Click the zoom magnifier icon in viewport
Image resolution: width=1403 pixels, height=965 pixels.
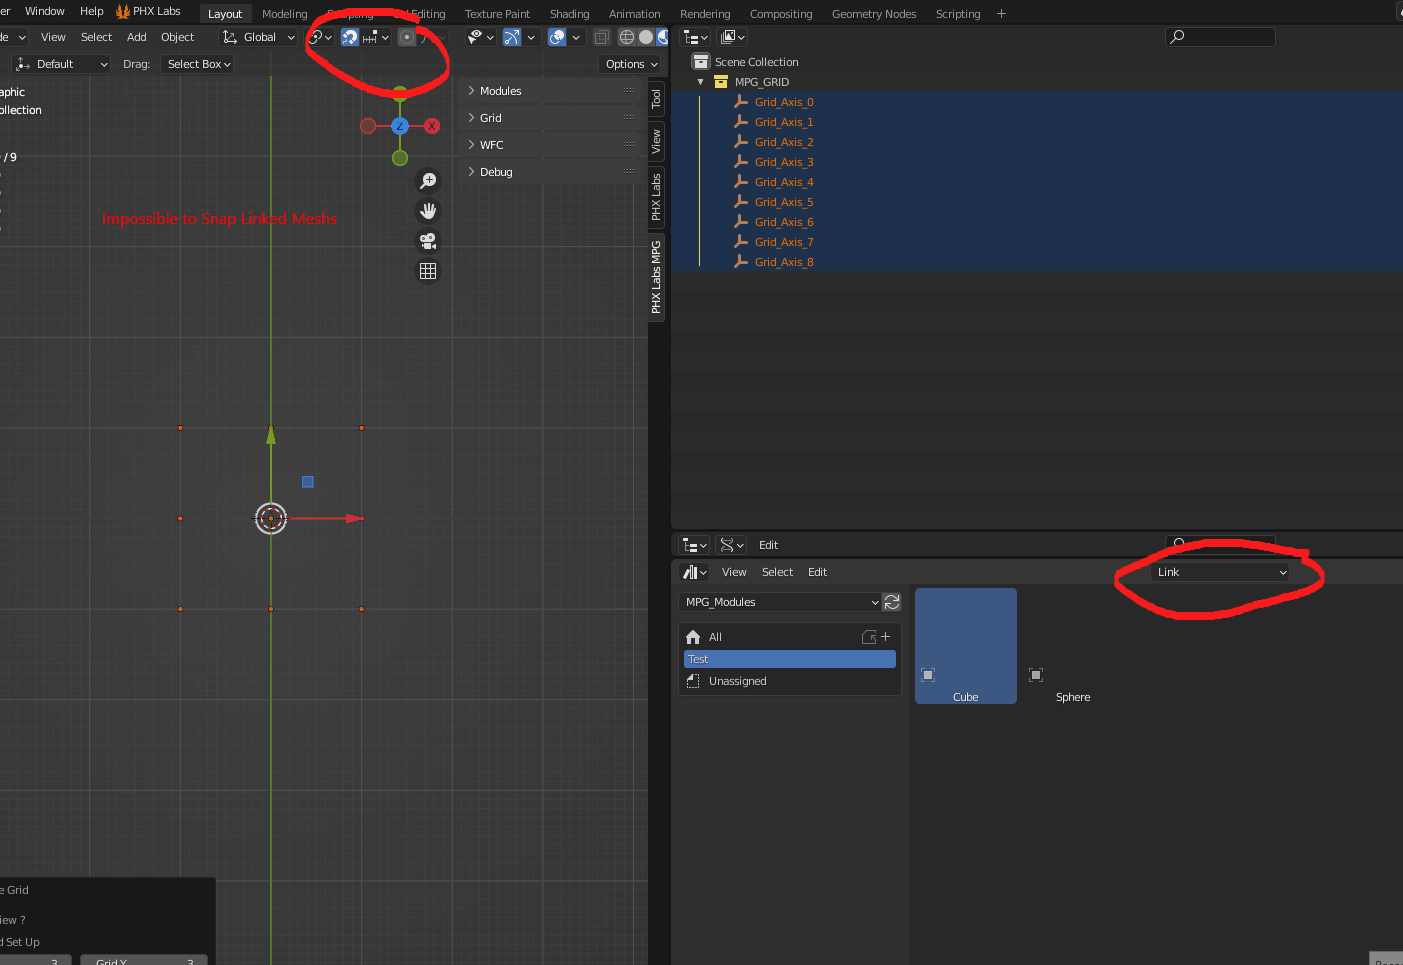click(428, 181)
